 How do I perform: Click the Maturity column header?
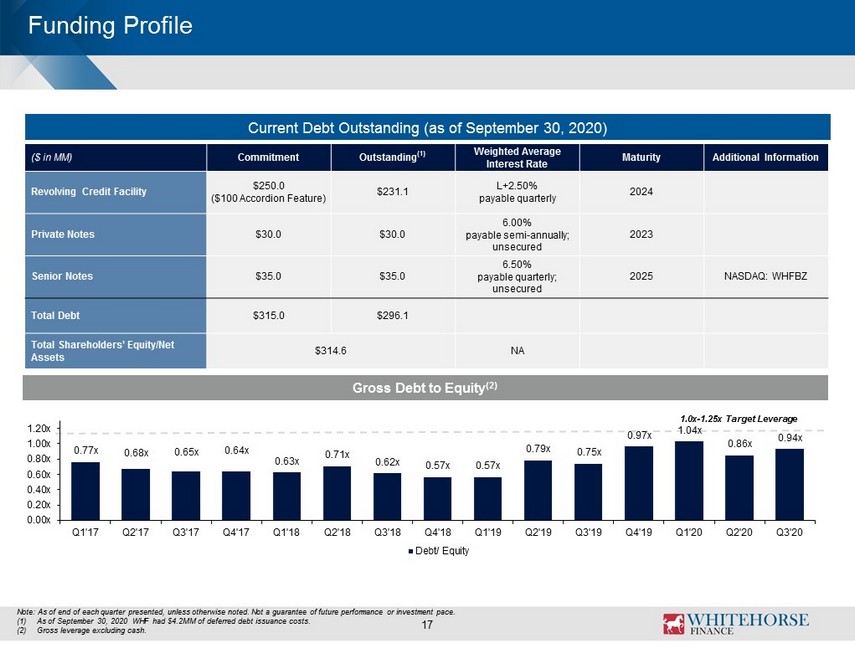[x=641, y=157]
